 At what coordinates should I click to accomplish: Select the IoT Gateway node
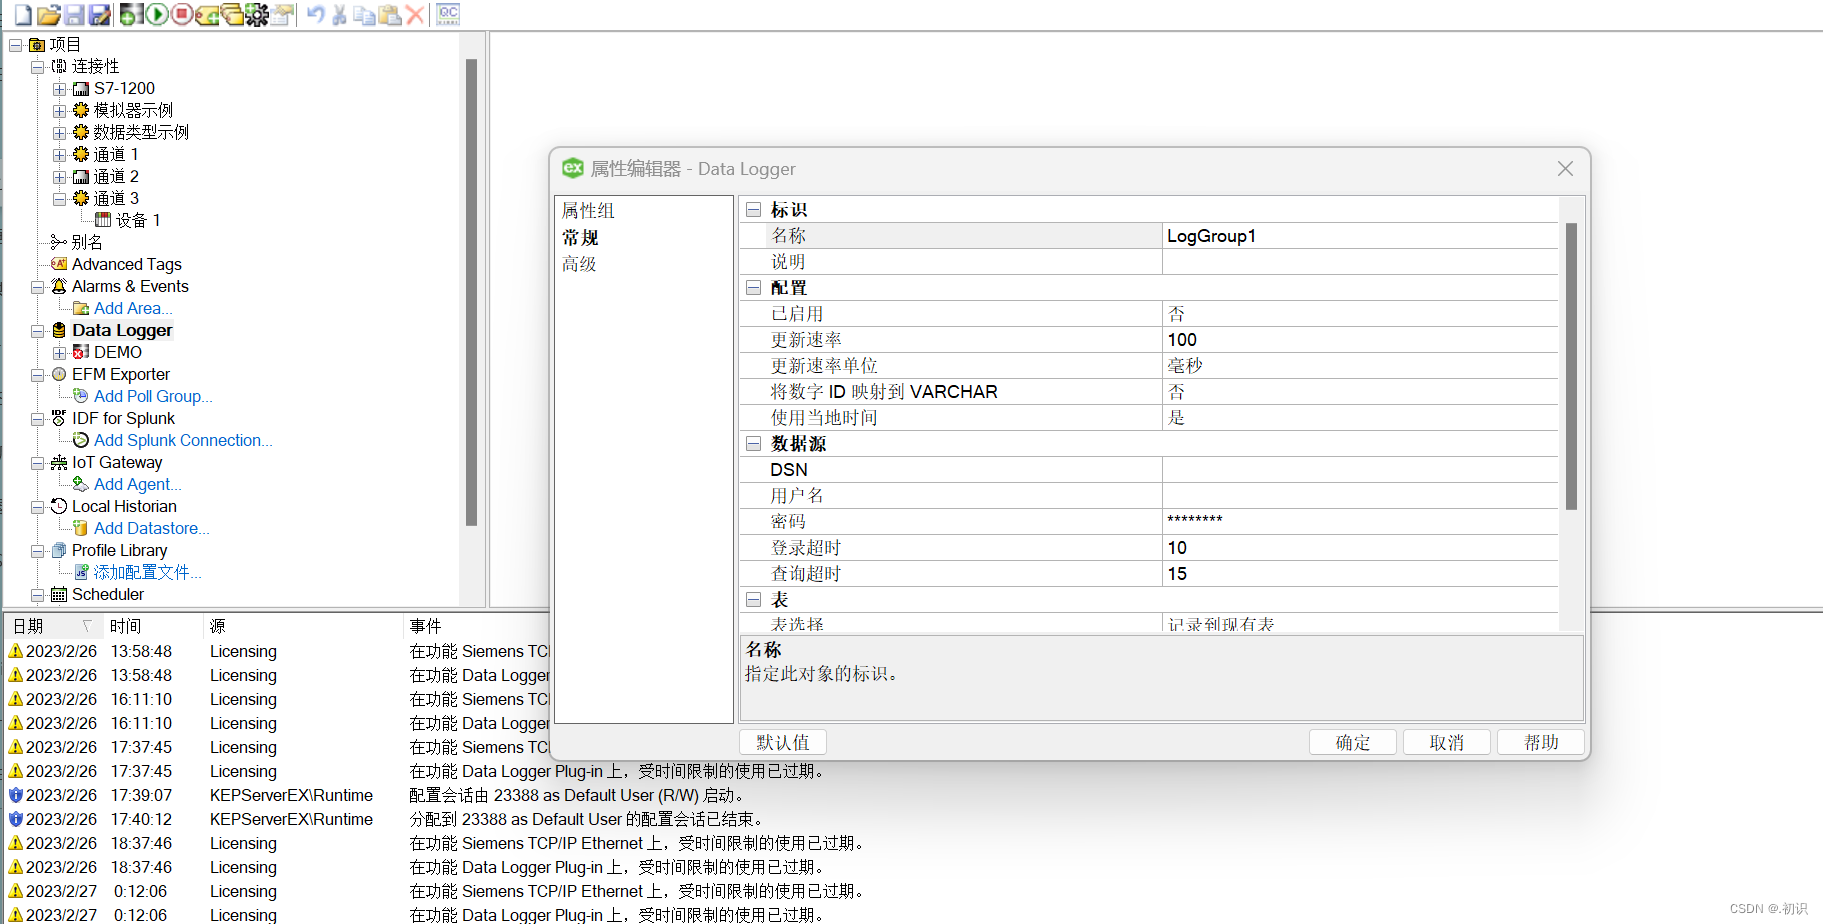tap(117, 462)
